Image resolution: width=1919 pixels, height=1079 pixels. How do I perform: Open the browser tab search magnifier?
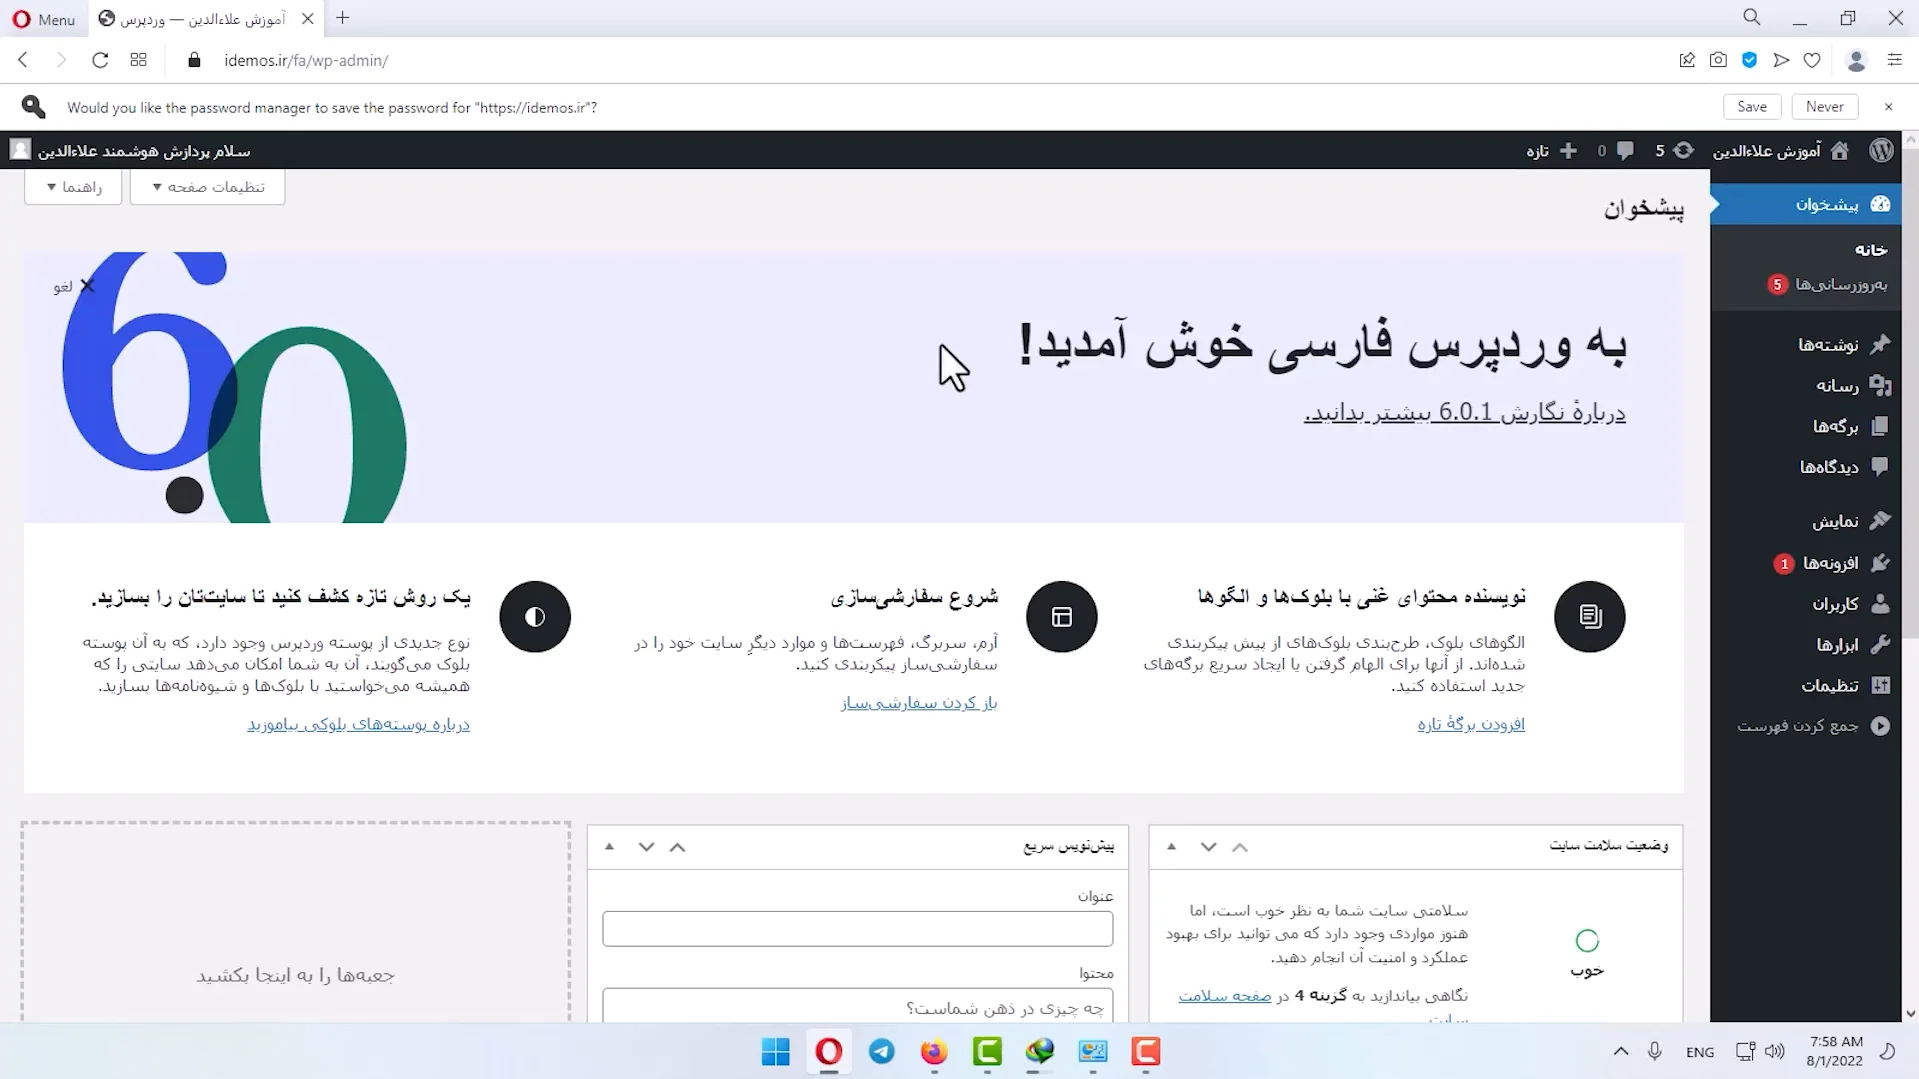point(1752,18)
